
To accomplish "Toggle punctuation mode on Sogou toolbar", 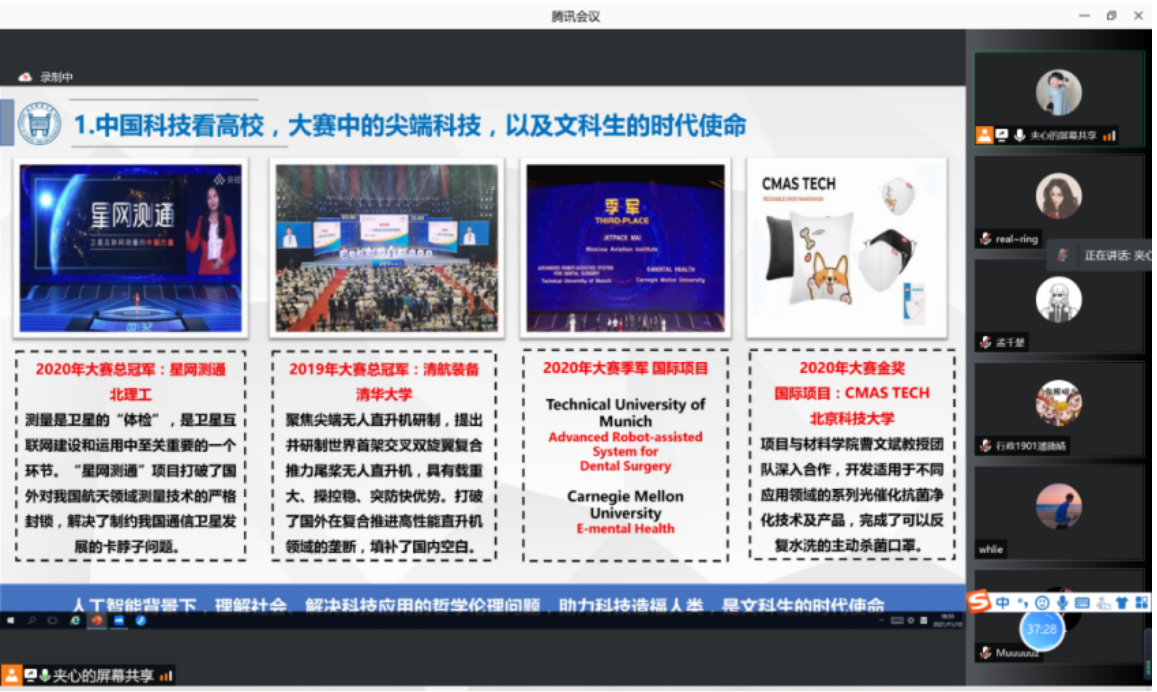I will click(x=1022, y=603).
